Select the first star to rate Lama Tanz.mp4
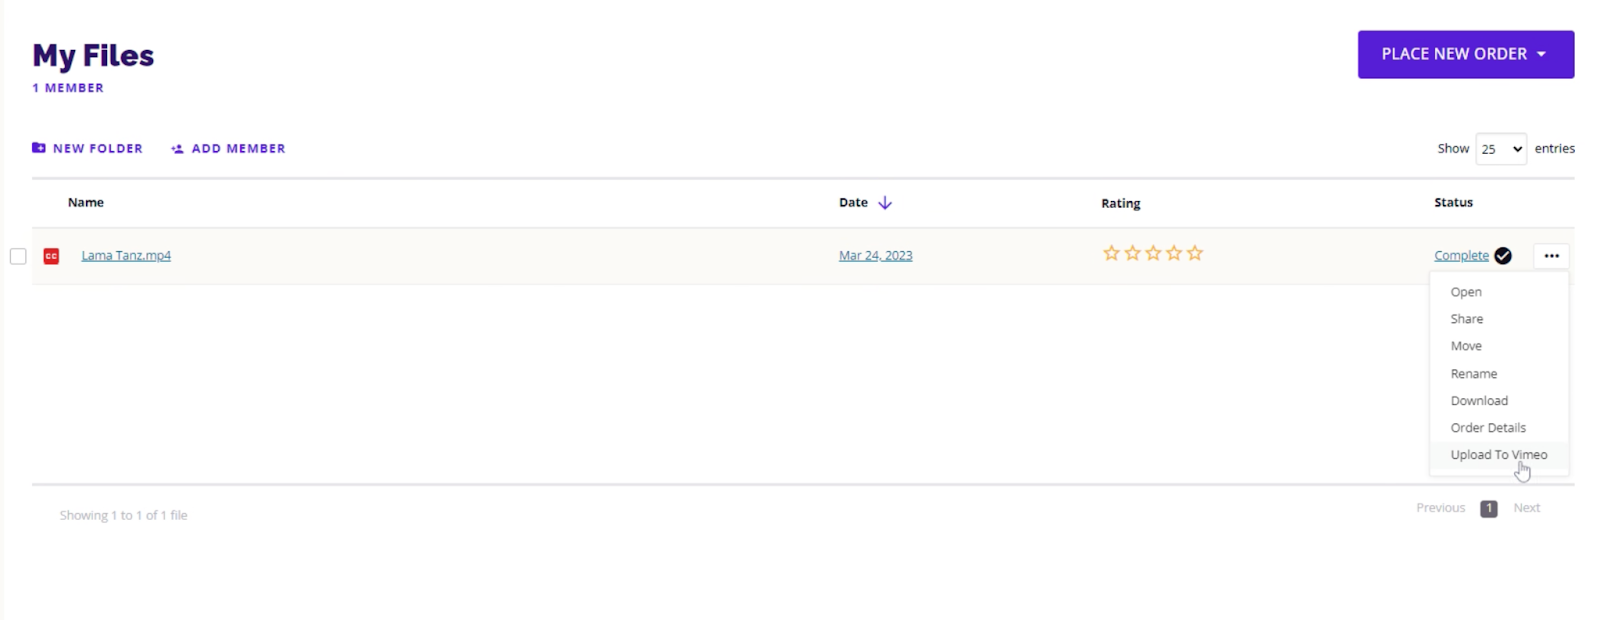Viewport: 1600px width, 620px height. 1111,253
